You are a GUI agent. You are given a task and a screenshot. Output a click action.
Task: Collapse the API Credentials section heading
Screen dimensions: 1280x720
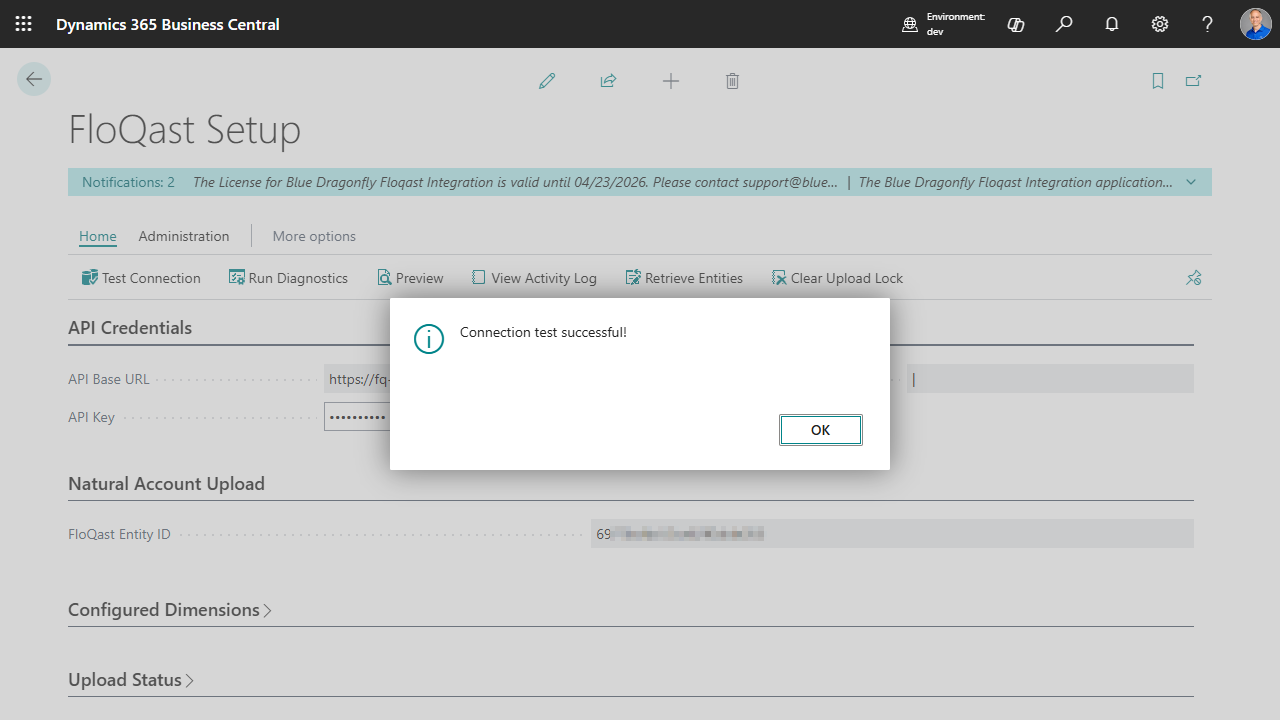pyautogui.click(x=130, y=328)
